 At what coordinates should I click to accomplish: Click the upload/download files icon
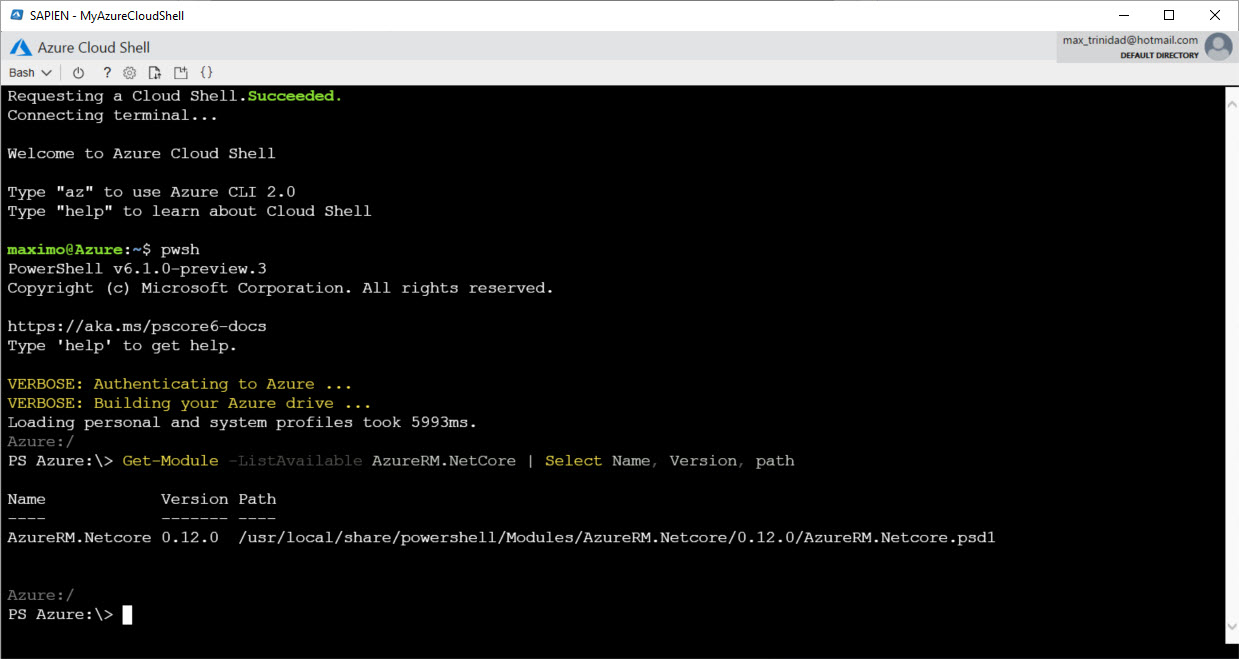[154, 72]
